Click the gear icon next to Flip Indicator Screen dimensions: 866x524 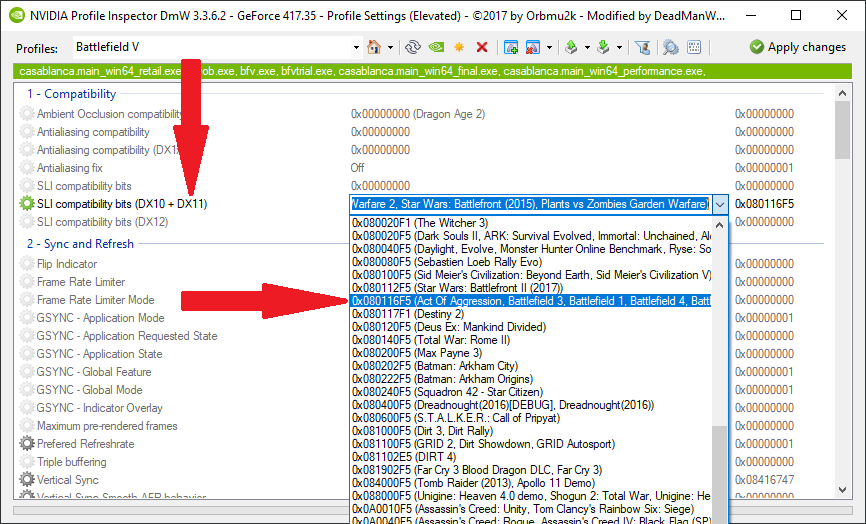tap(27, 264)
